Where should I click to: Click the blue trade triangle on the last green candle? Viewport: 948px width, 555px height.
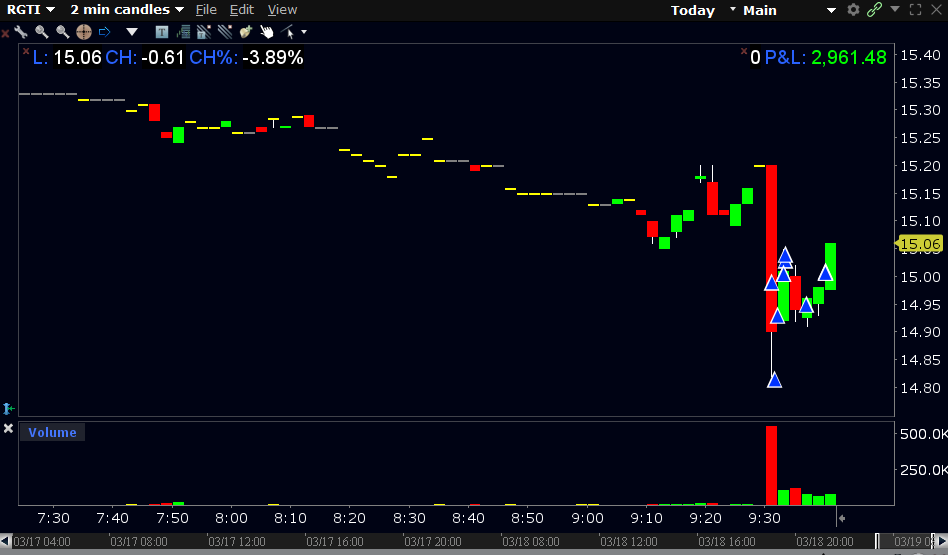(825, 273)
